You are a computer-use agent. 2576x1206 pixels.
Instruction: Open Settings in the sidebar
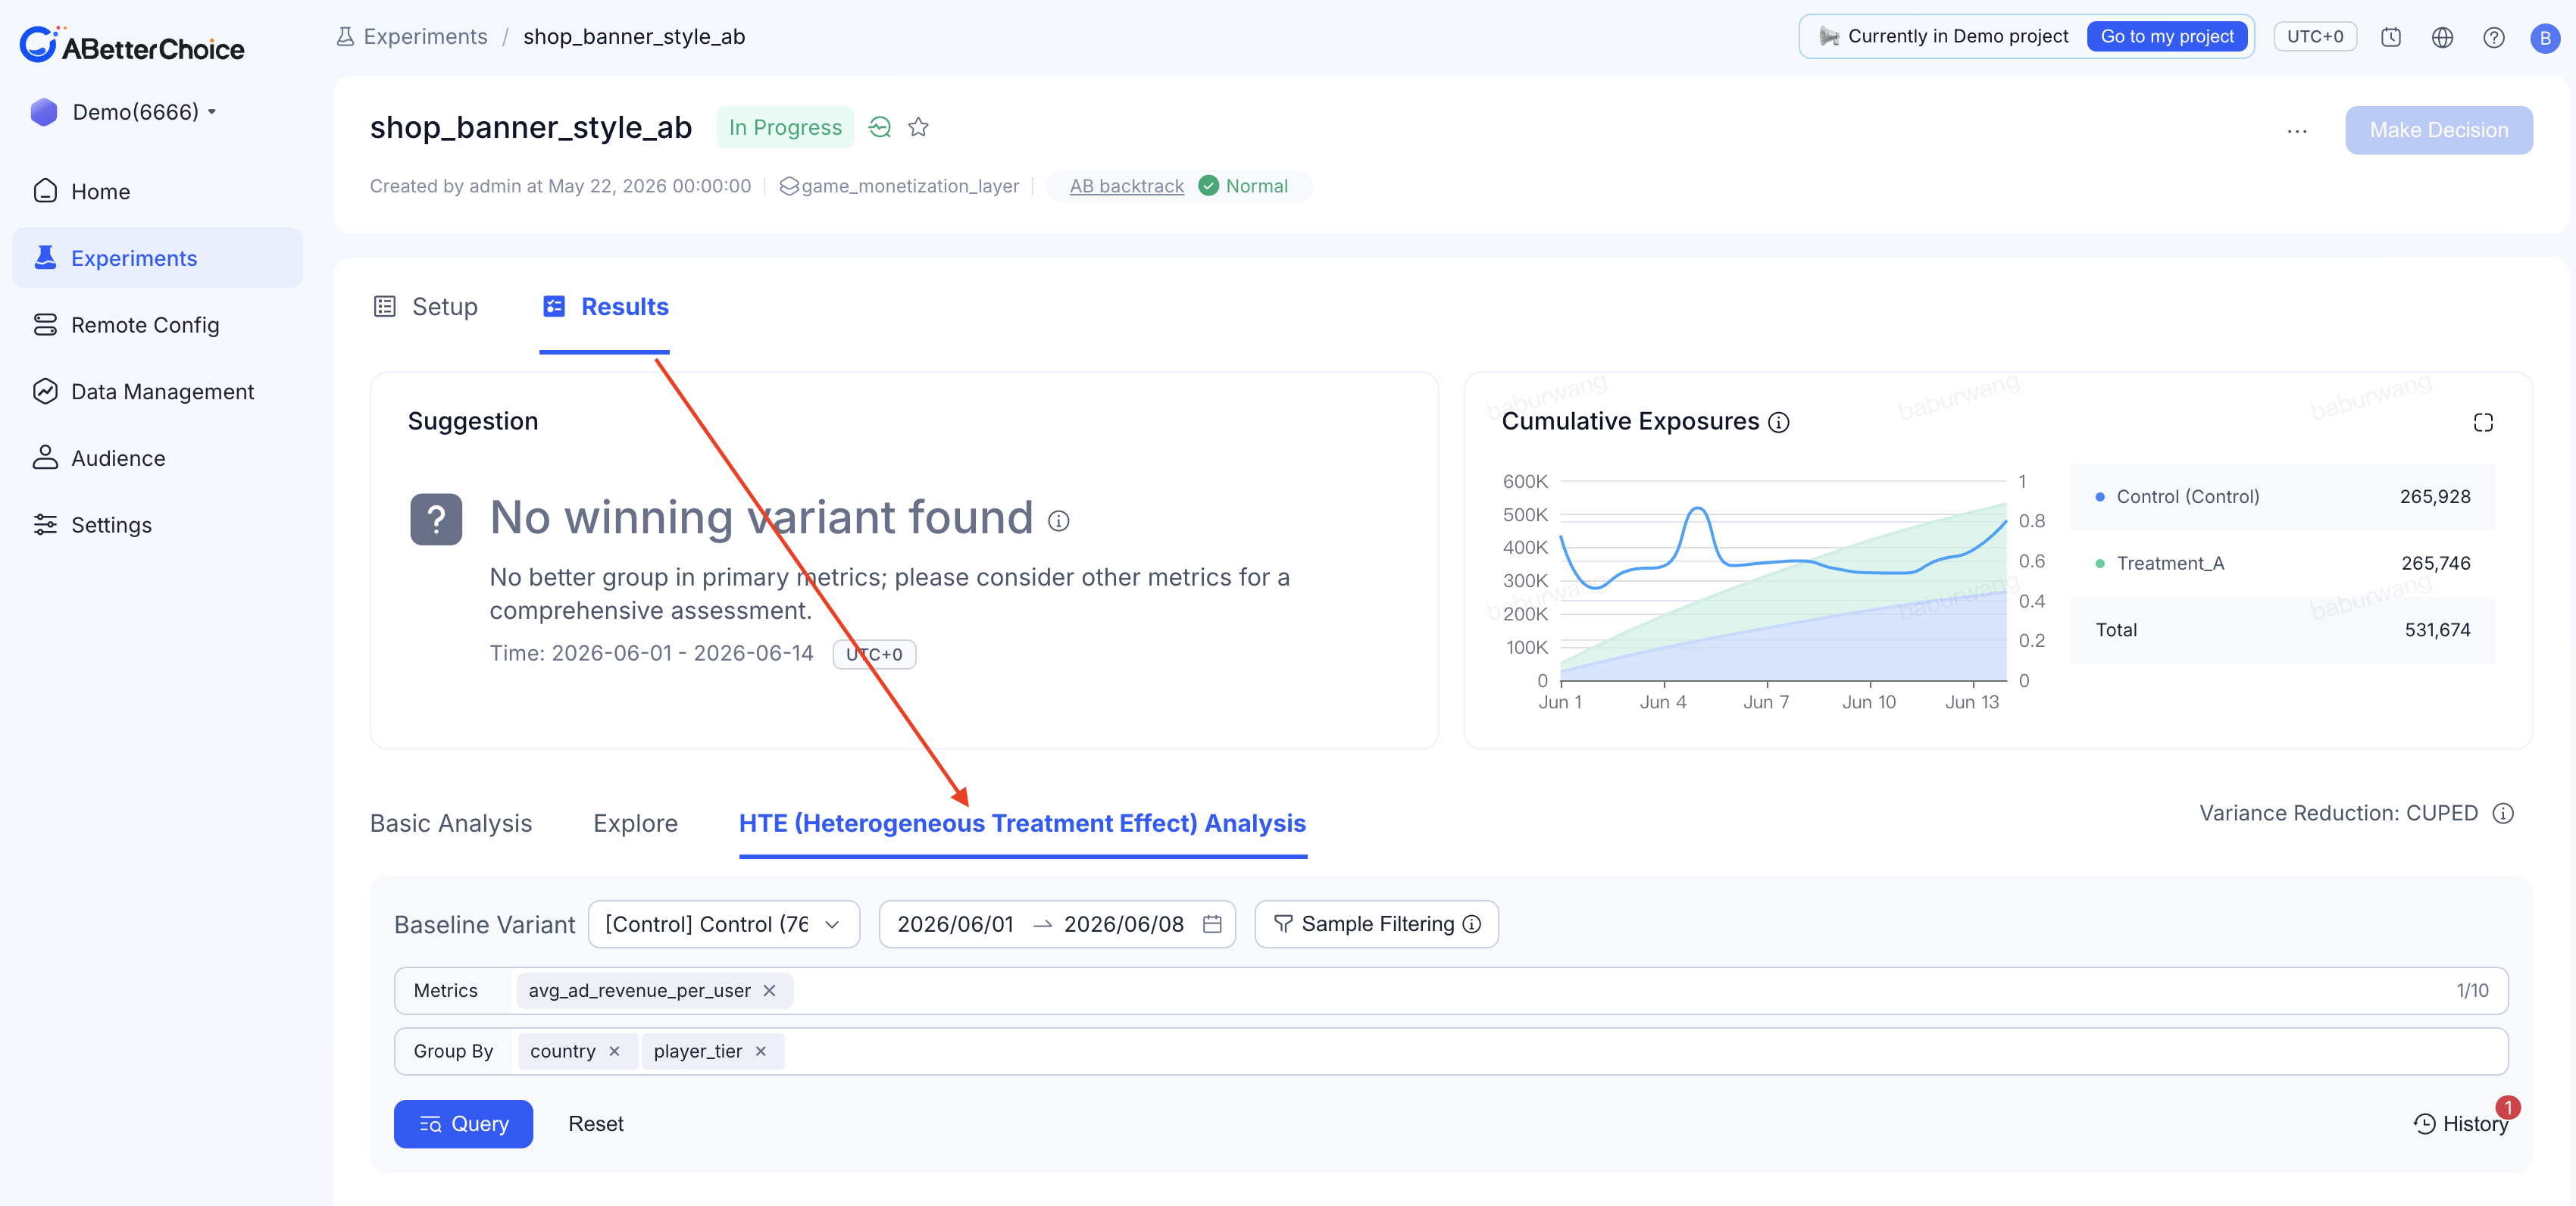click(157, 525)
